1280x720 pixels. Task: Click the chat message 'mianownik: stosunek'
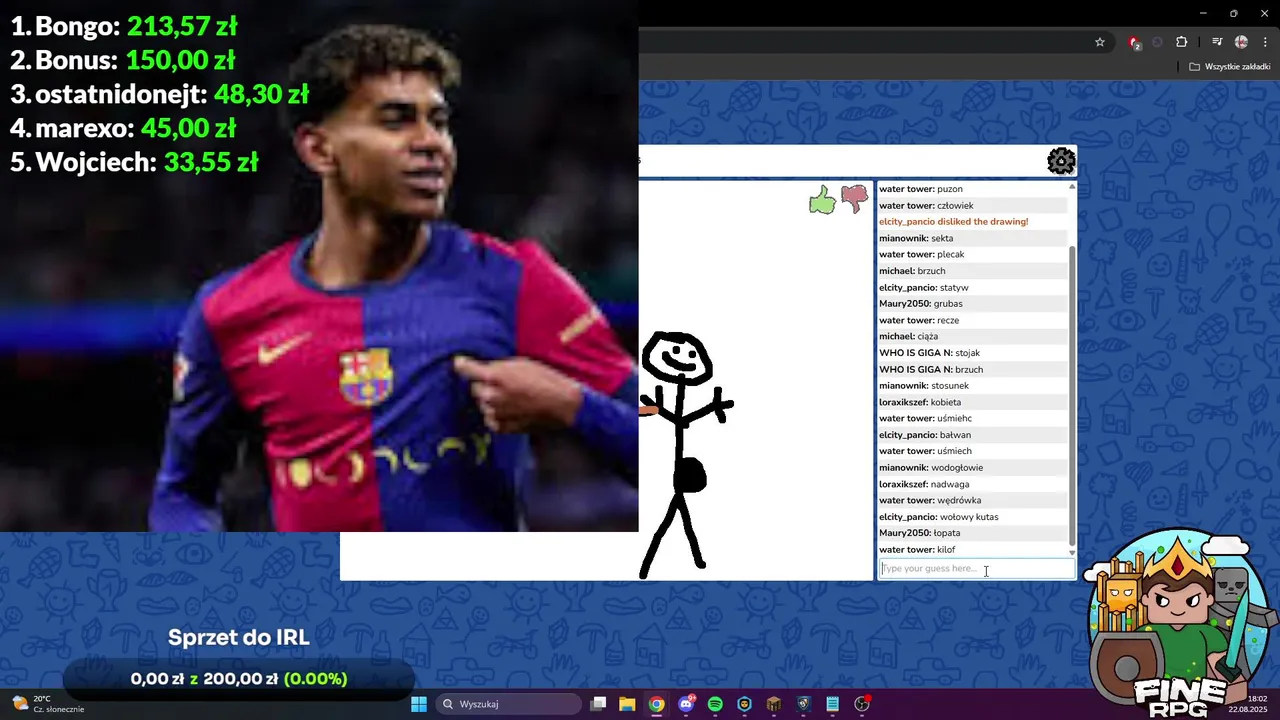pyautogui.click(x=924, y=385)
